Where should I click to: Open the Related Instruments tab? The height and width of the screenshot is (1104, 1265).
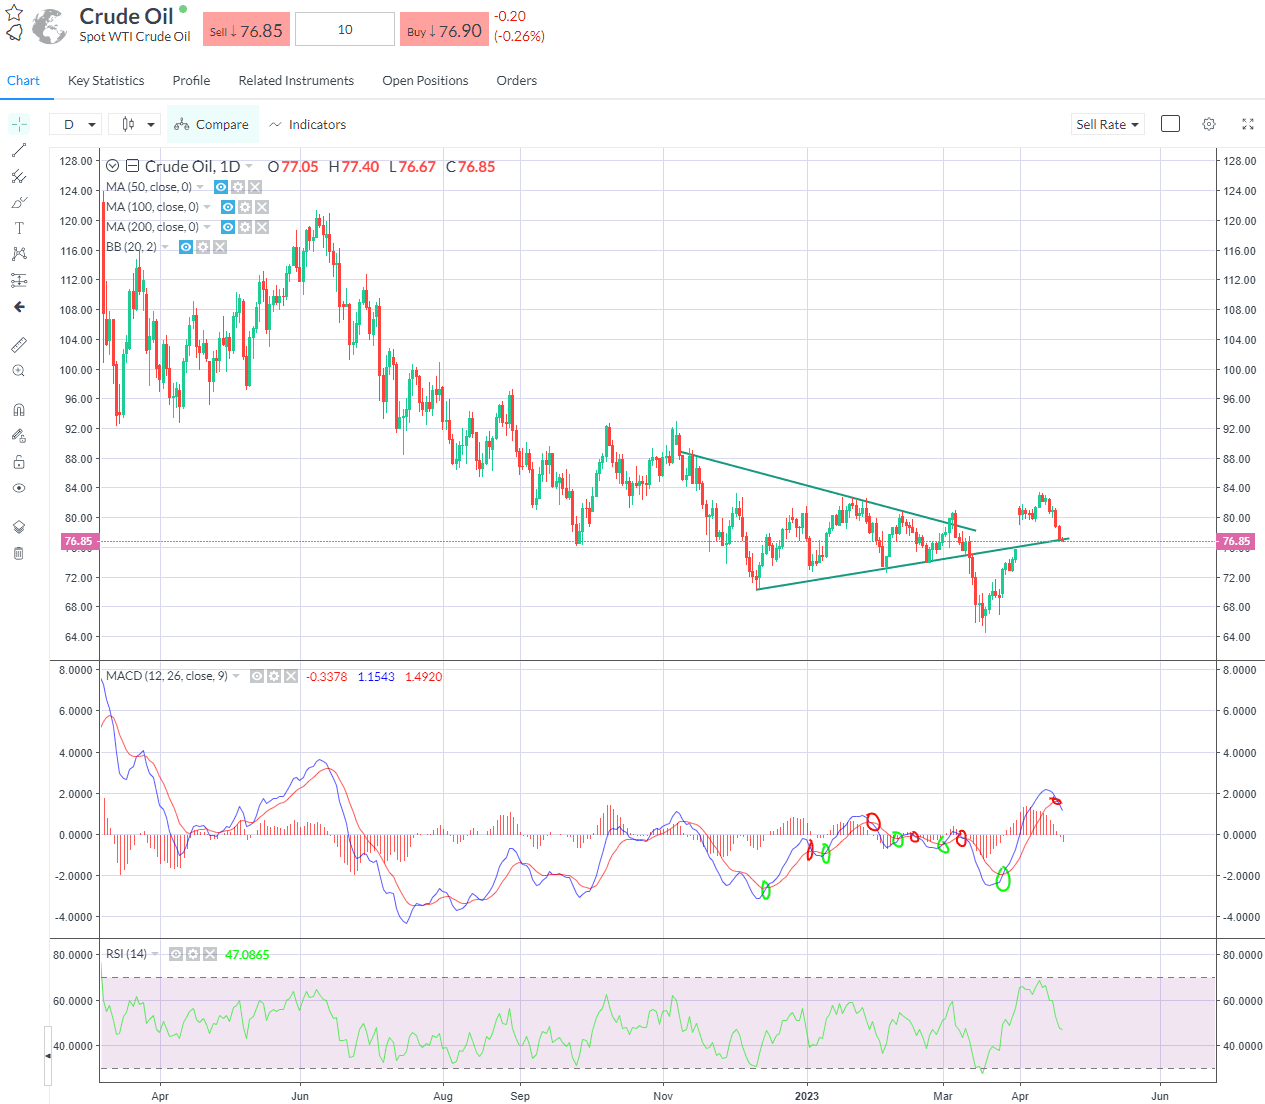tap(296, 81)
